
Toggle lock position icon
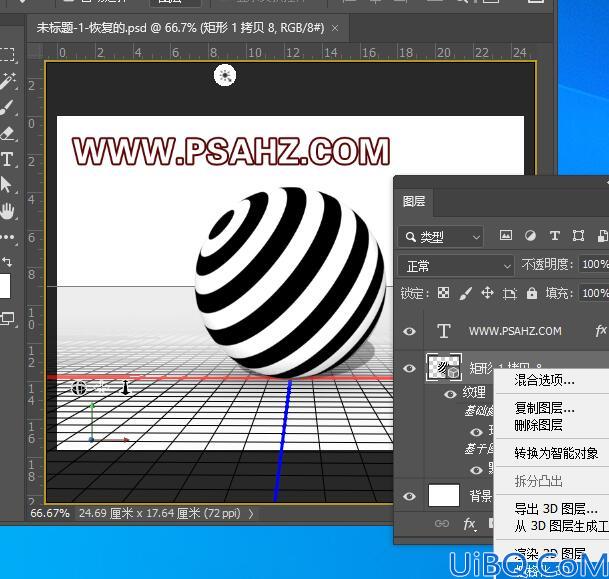(x=487, y=293)
